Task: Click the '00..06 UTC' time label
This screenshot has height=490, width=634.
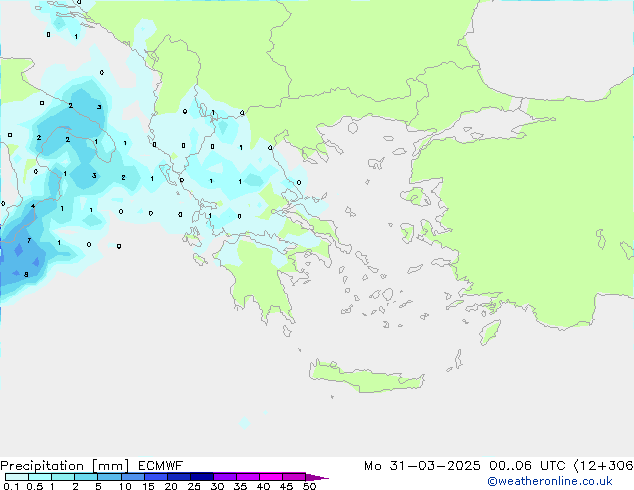Action: [527, 466]
